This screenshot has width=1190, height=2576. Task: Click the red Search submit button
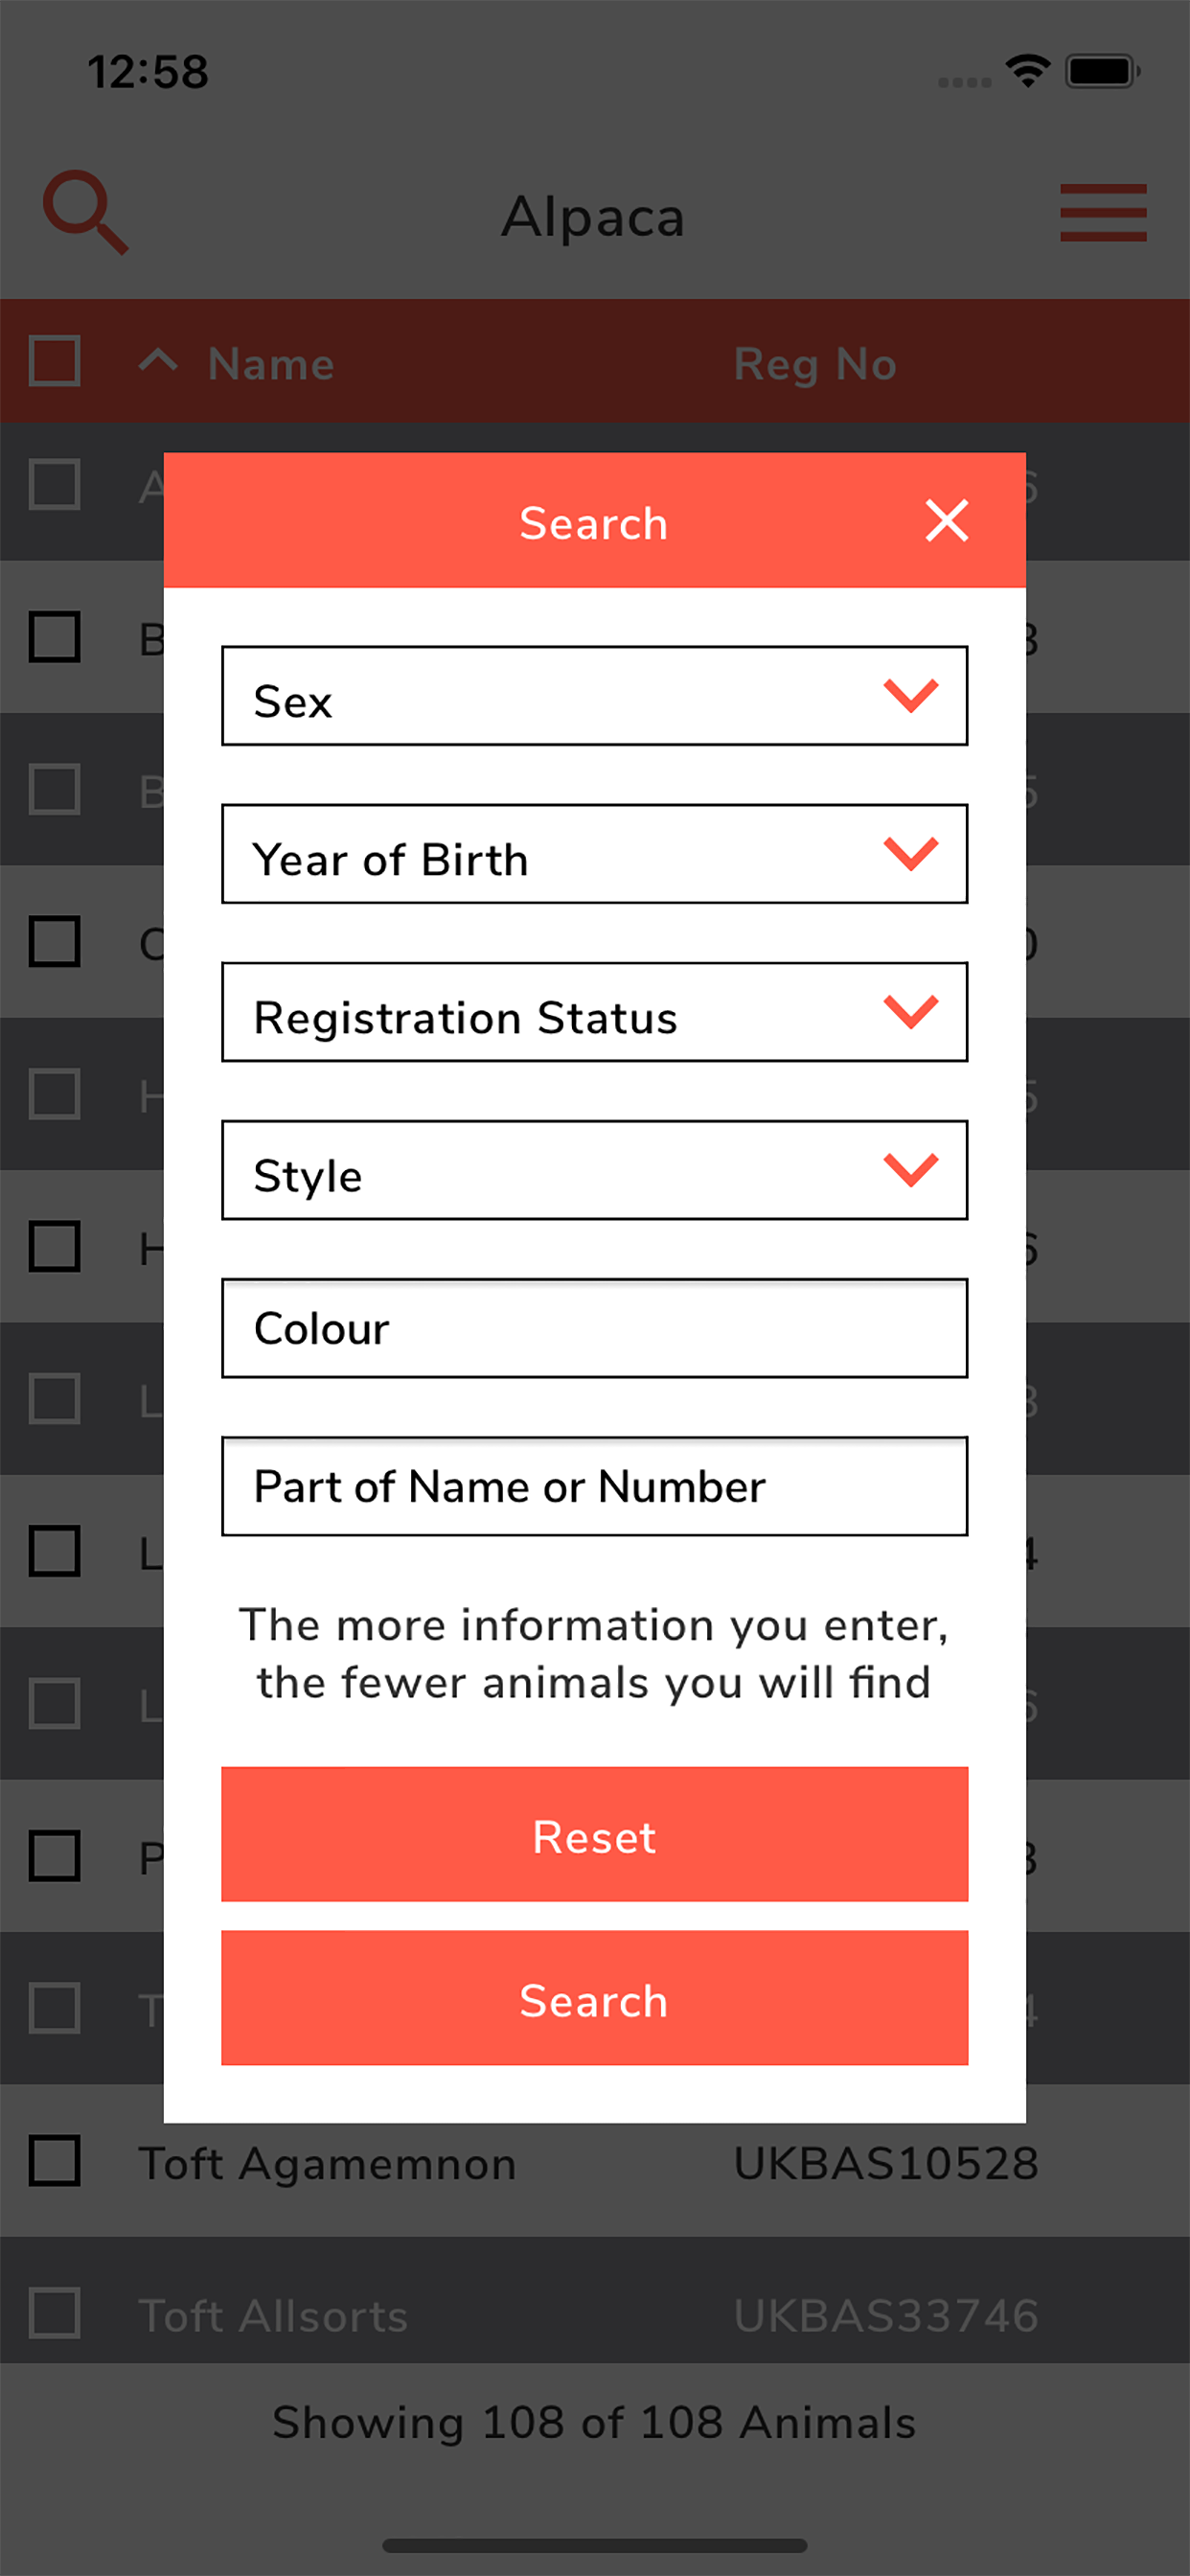coord(594,1998)
